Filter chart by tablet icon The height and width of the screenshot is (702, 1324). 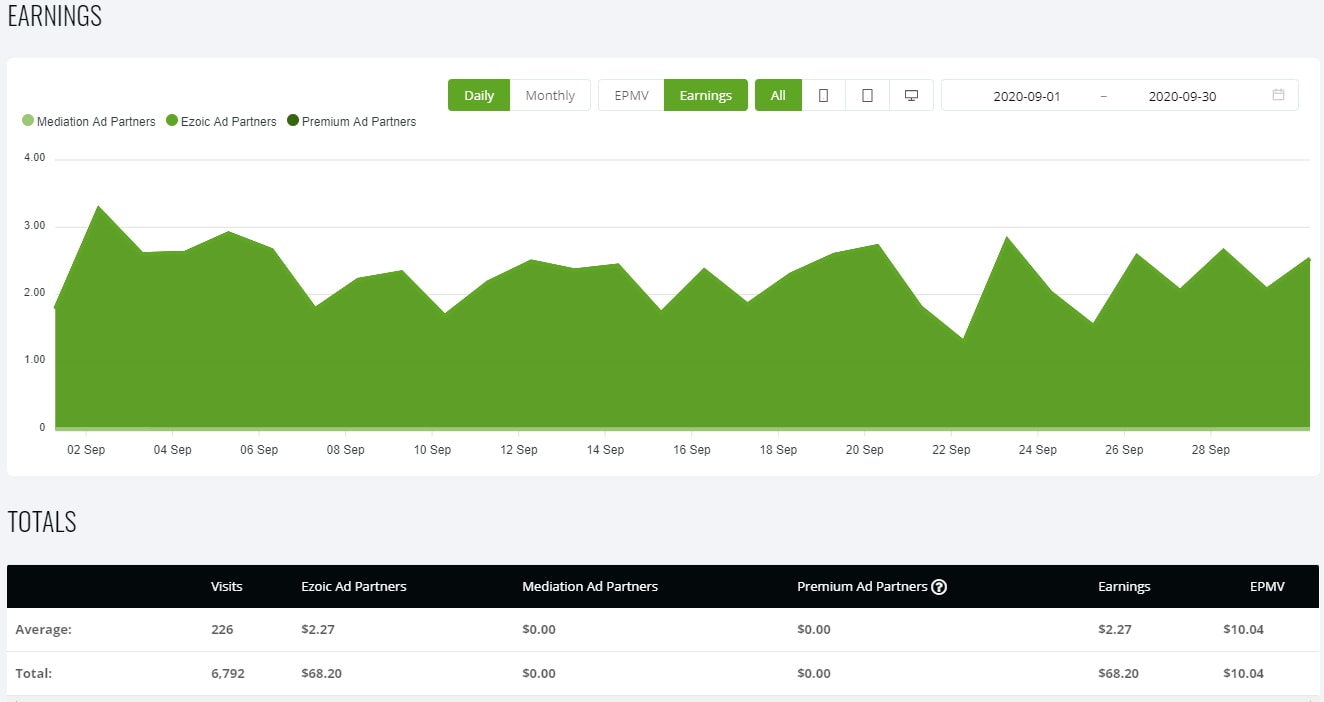point(868,95)
